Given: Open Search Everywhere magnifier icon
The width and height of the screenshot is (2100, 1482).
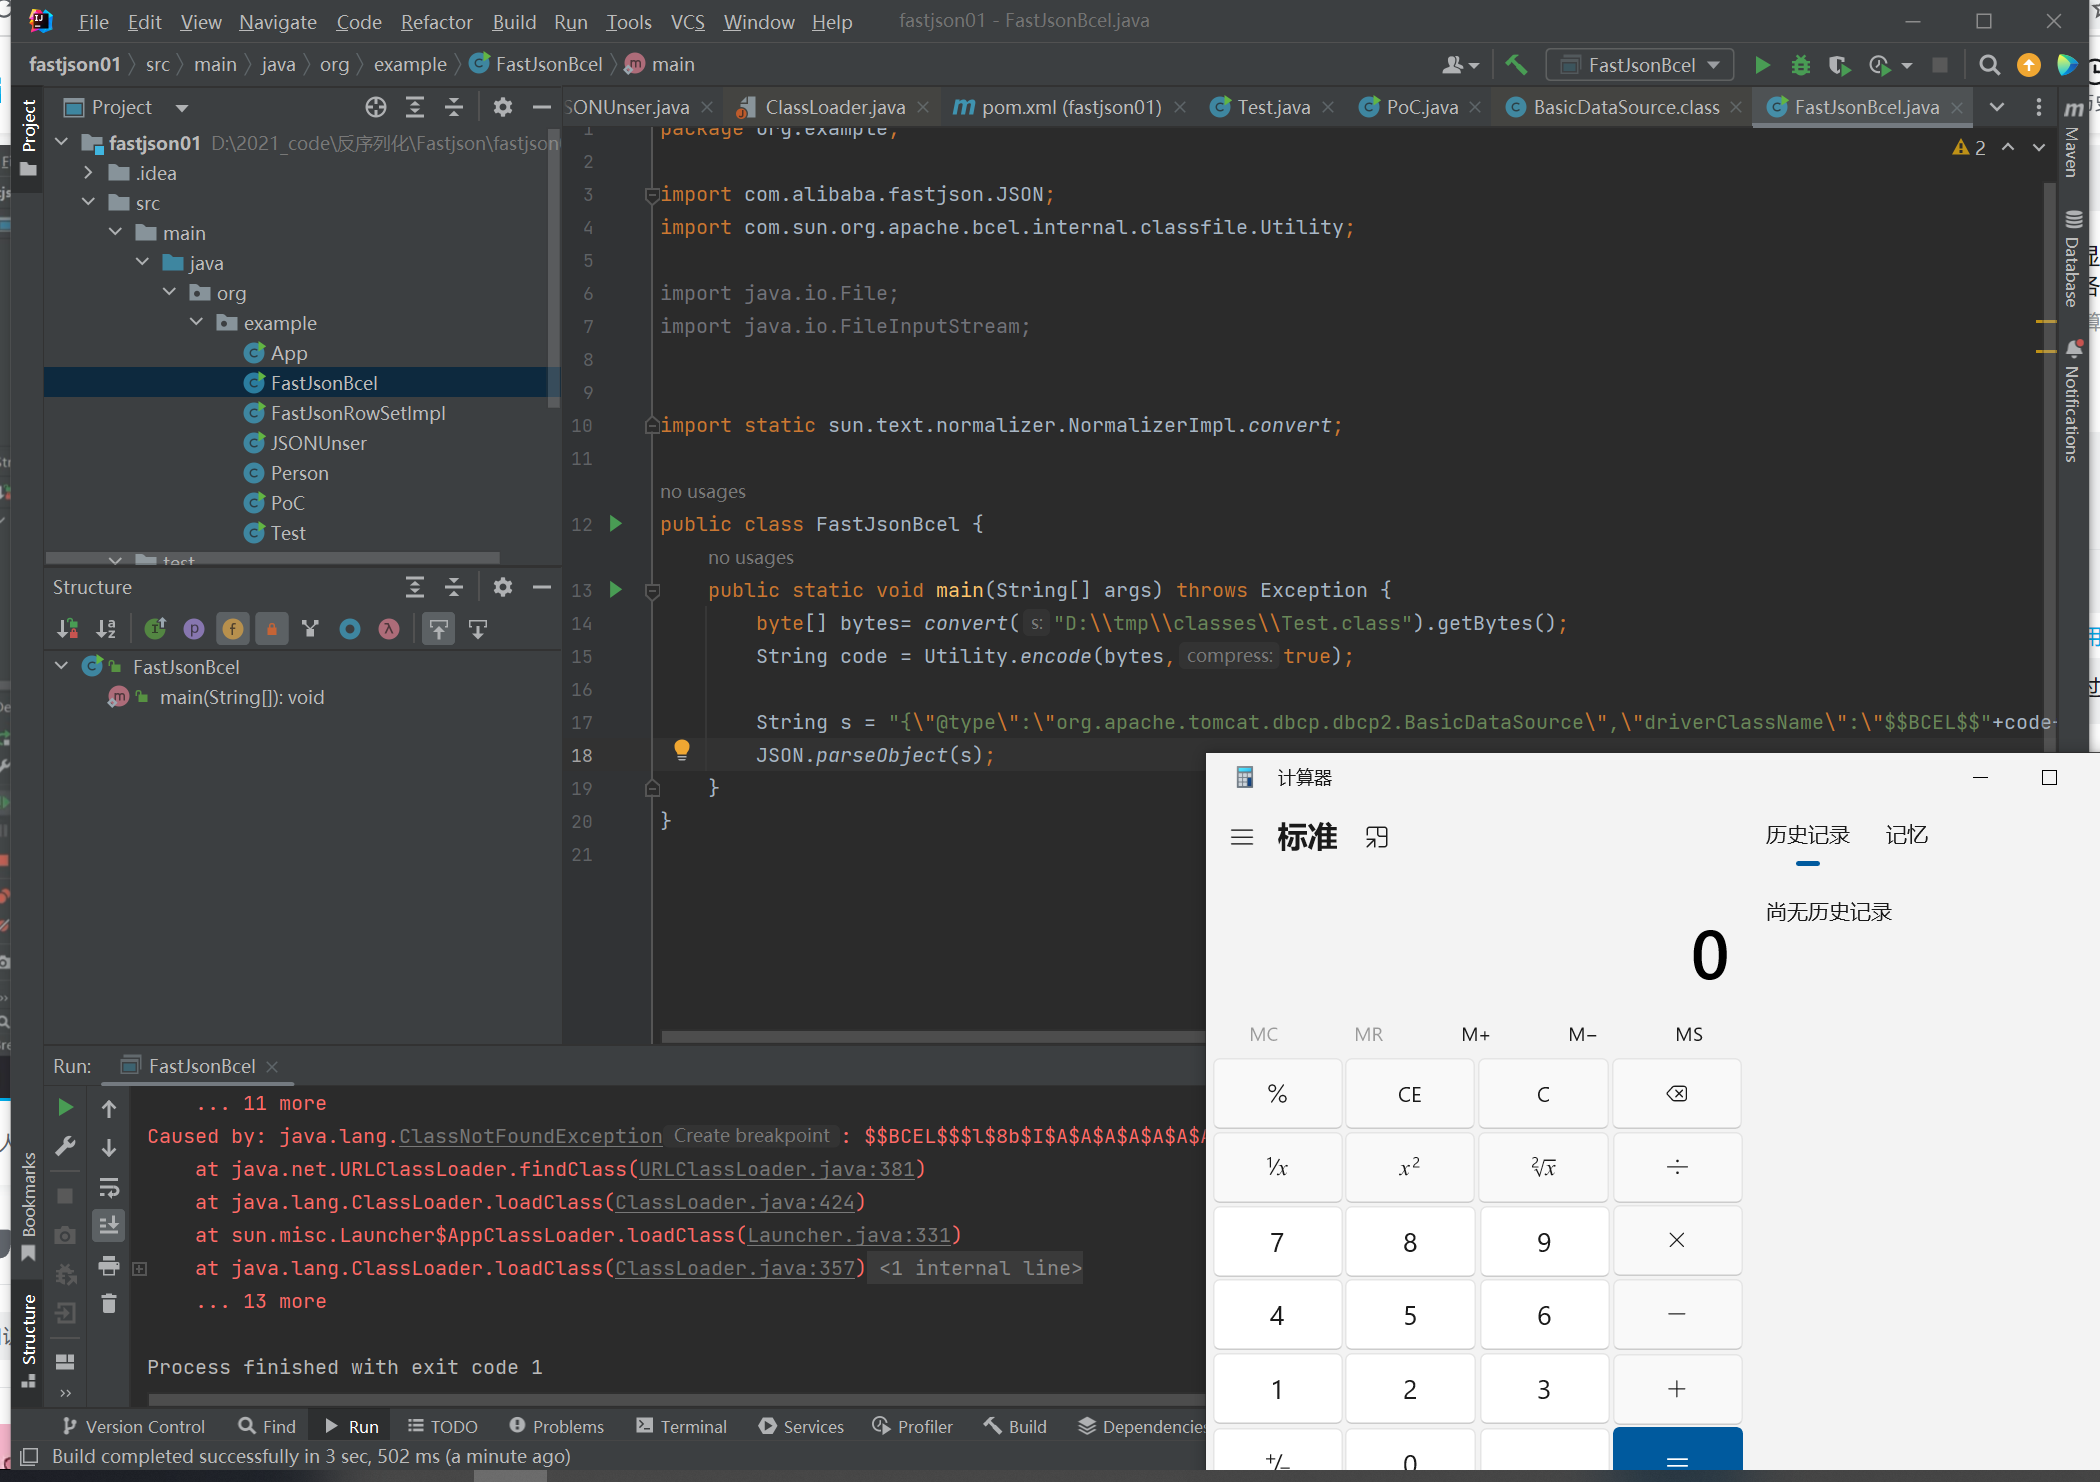Looking at the screenshot, I should 1989,65.
